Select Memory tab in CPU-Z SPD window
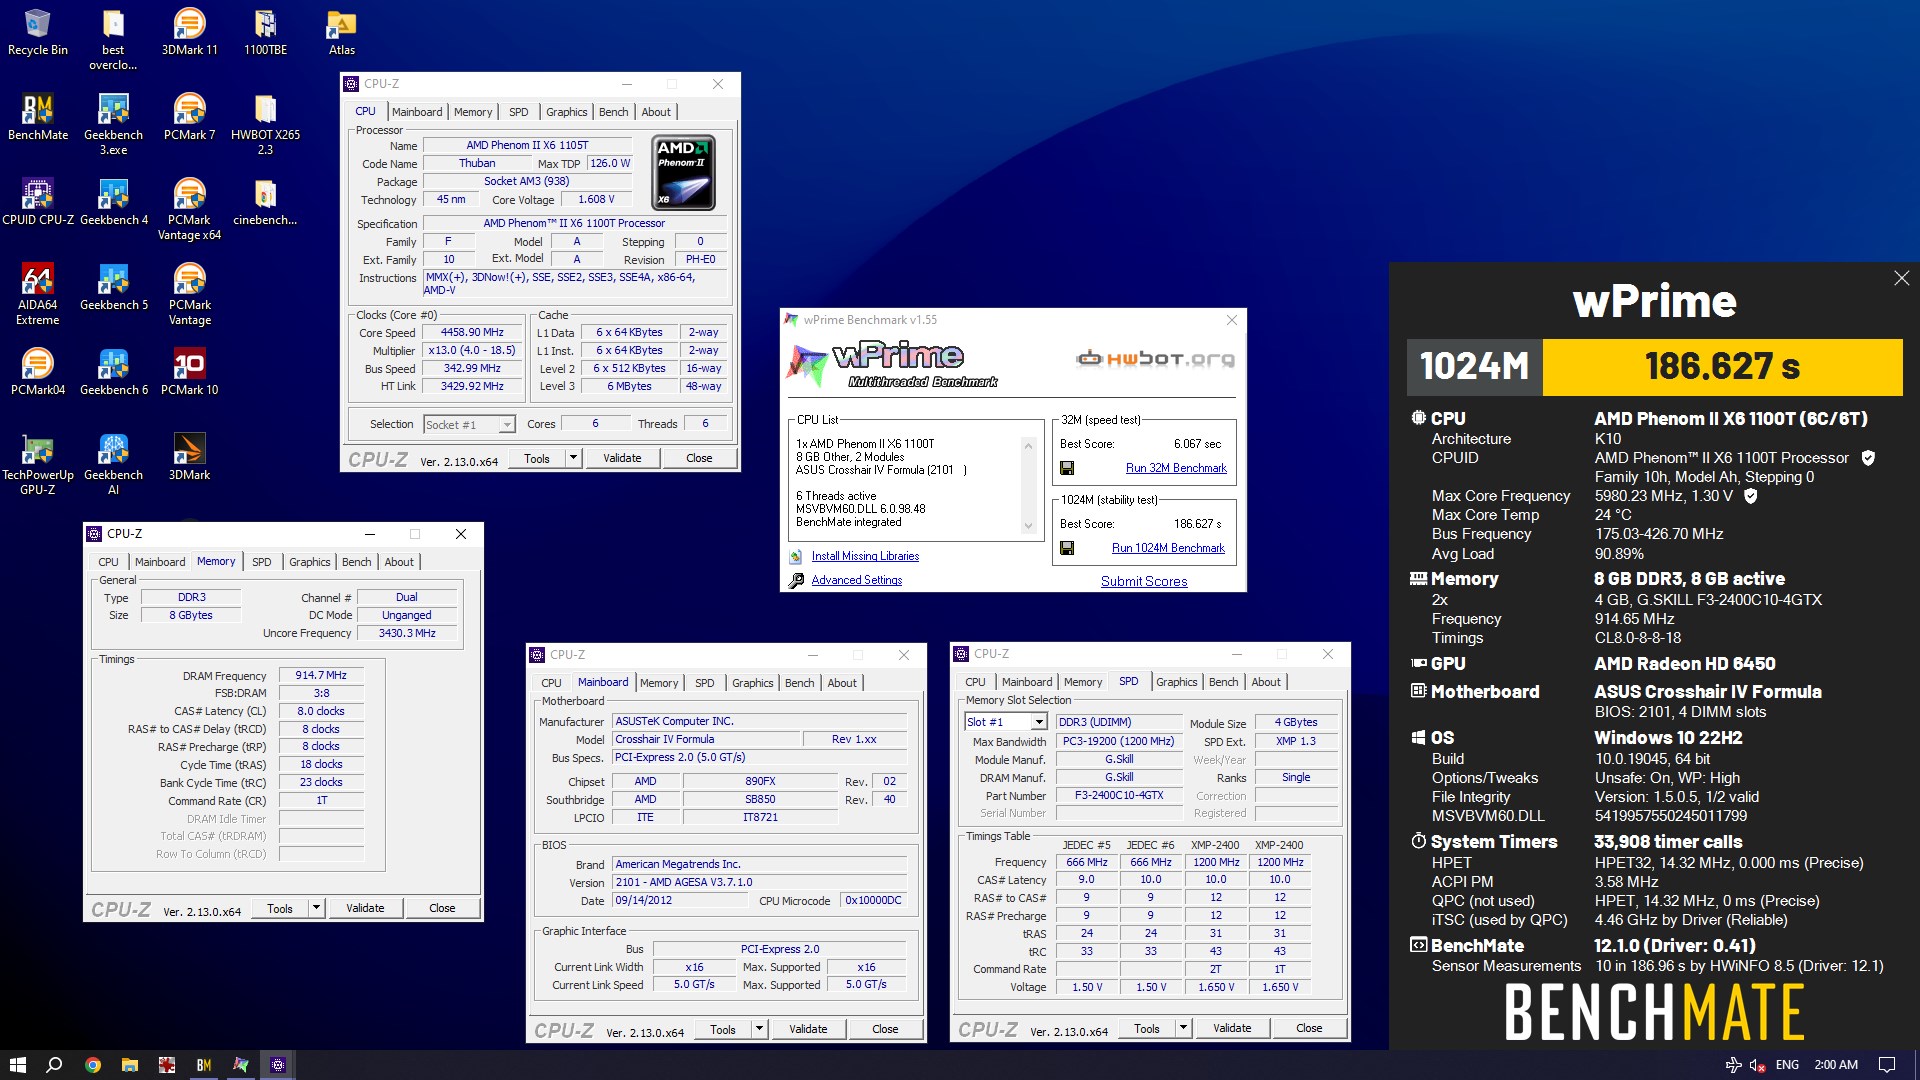Viewport: 1920px width, 1080px height. (1083, 682)
